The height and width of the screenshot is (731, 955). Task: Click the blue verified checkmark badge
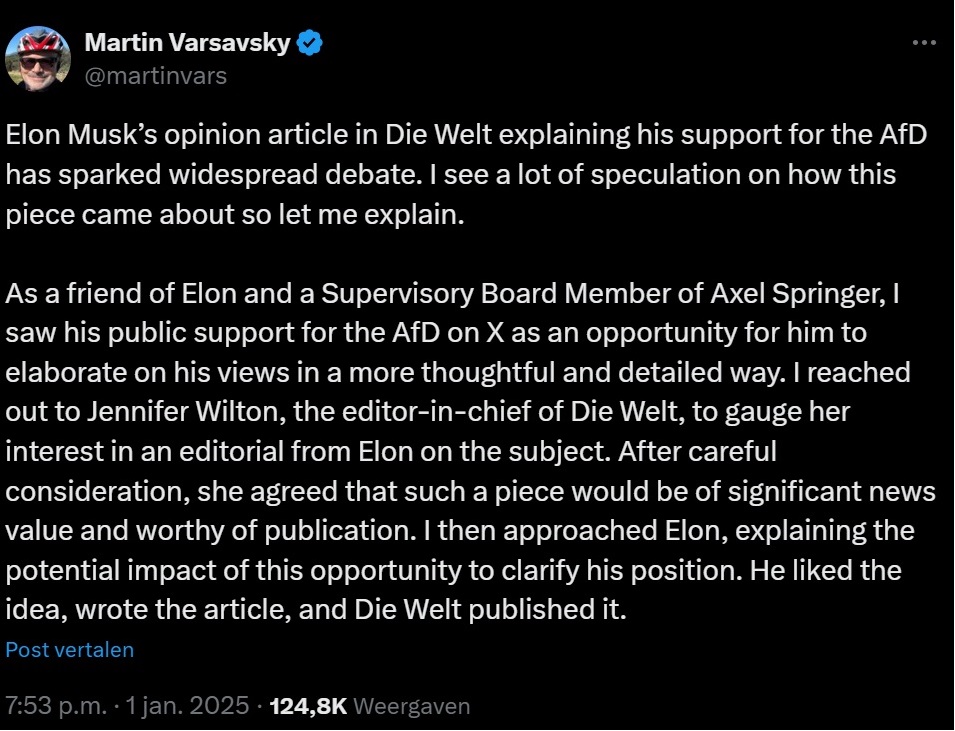tap(310, 43)
